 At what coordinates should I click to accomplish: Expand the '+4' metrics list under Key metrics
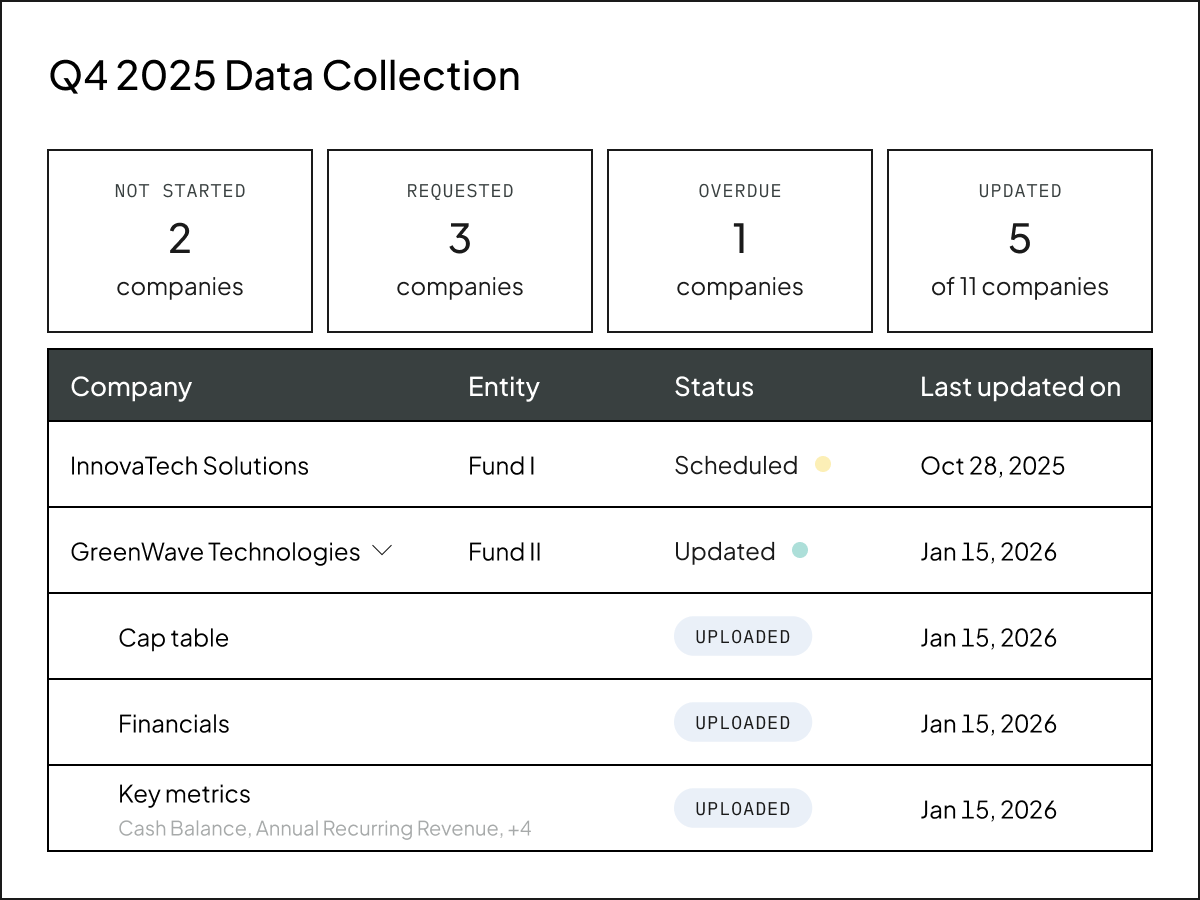(x=520, y=828)
